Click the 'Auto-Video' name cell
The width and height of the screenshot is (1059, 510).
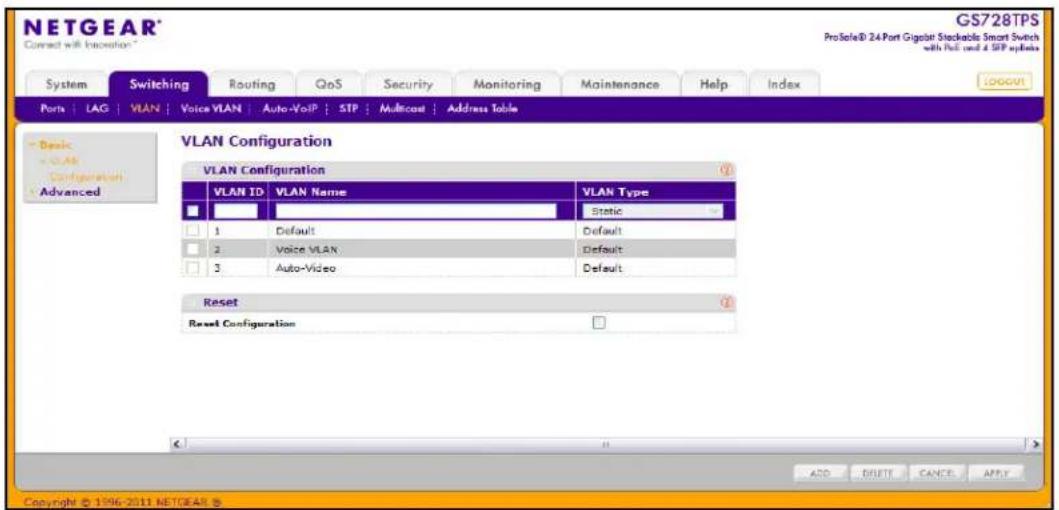421,268
